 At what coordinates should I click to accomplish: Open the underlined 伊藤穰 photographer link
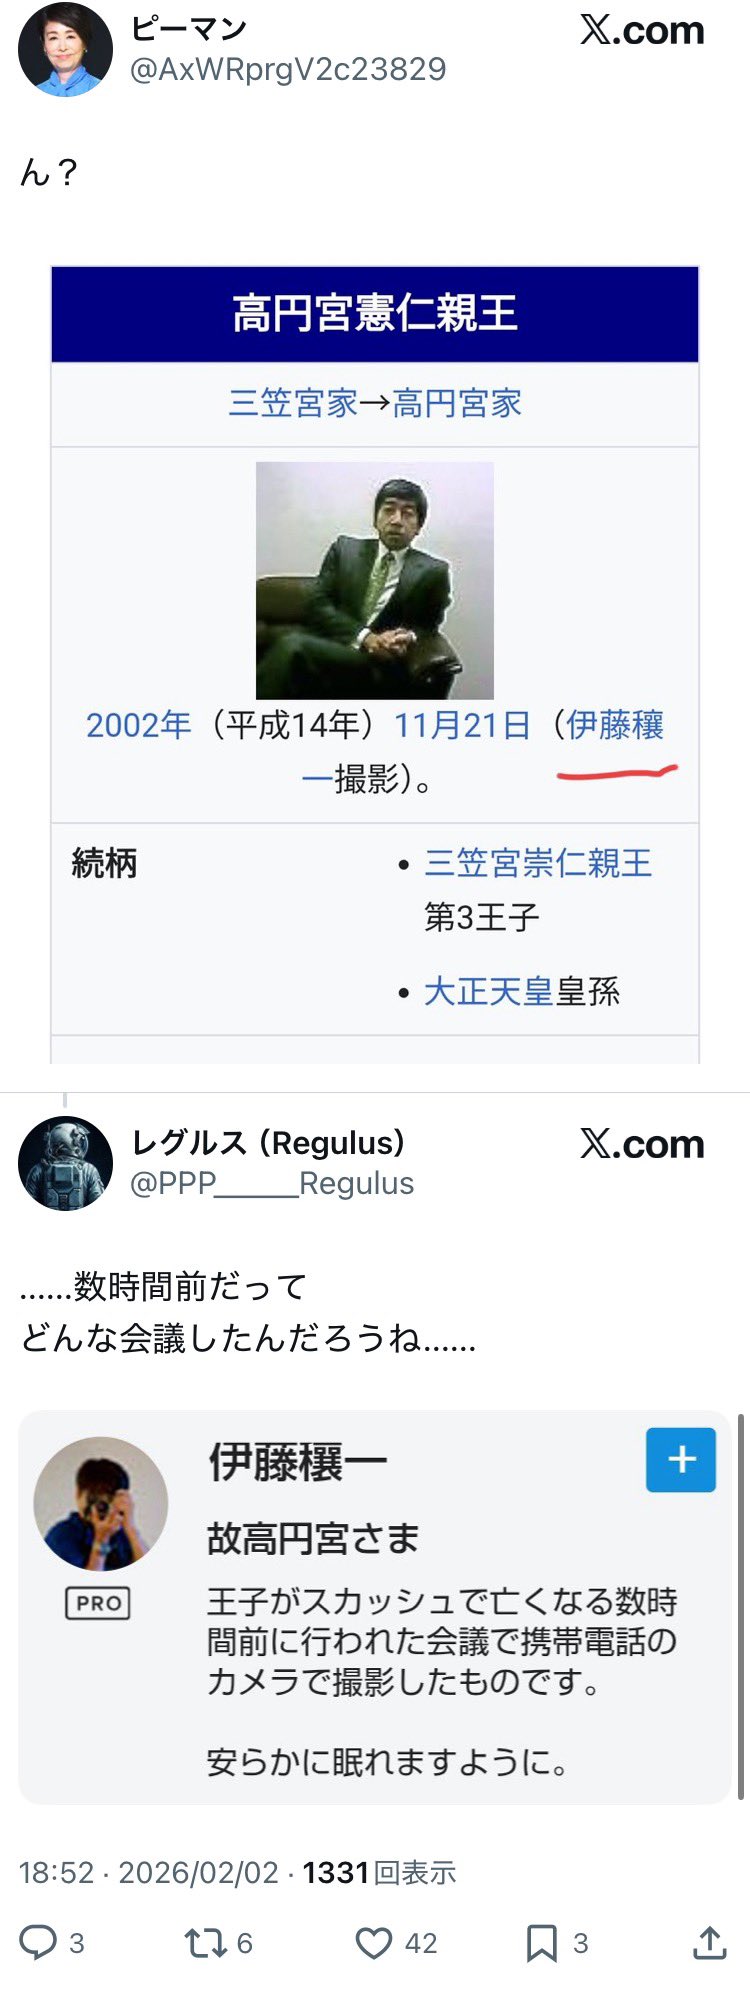(615, 725)
